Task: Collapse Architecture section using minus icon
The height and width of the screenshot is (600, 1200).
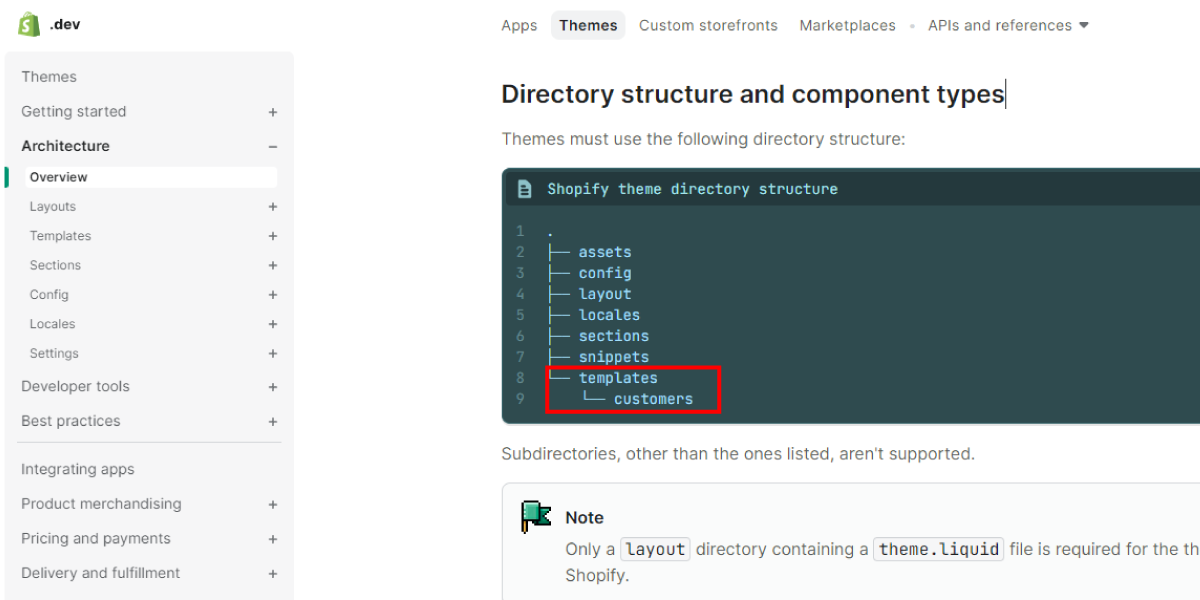Action: 273,146
